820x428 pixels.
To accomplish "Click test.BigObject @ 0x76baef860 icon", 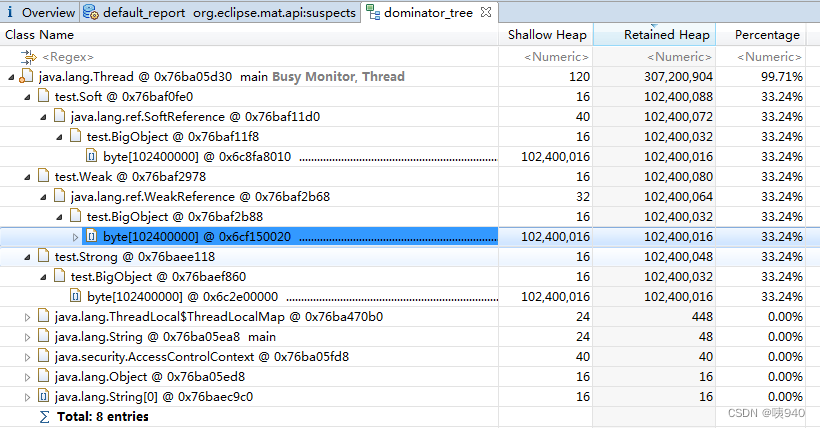I will pyautogui.click(x=60, y=276).
